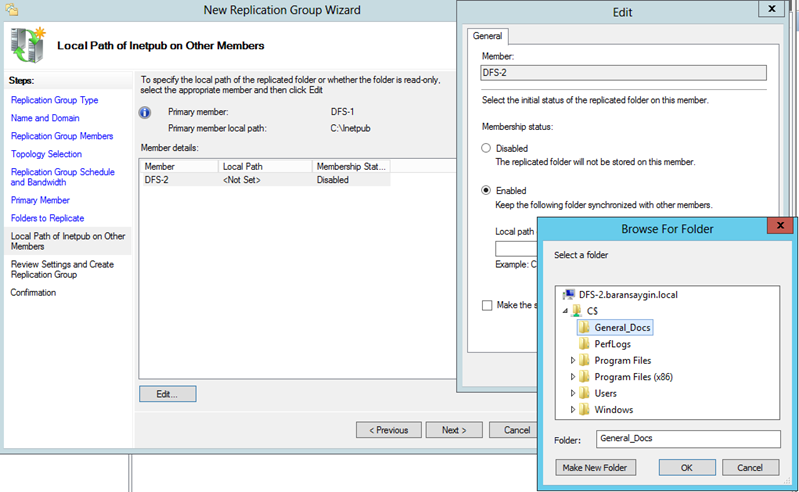The width and height of the screenshot is (799, 492).
Task: Click the Users folder icon
Action: 584,393
